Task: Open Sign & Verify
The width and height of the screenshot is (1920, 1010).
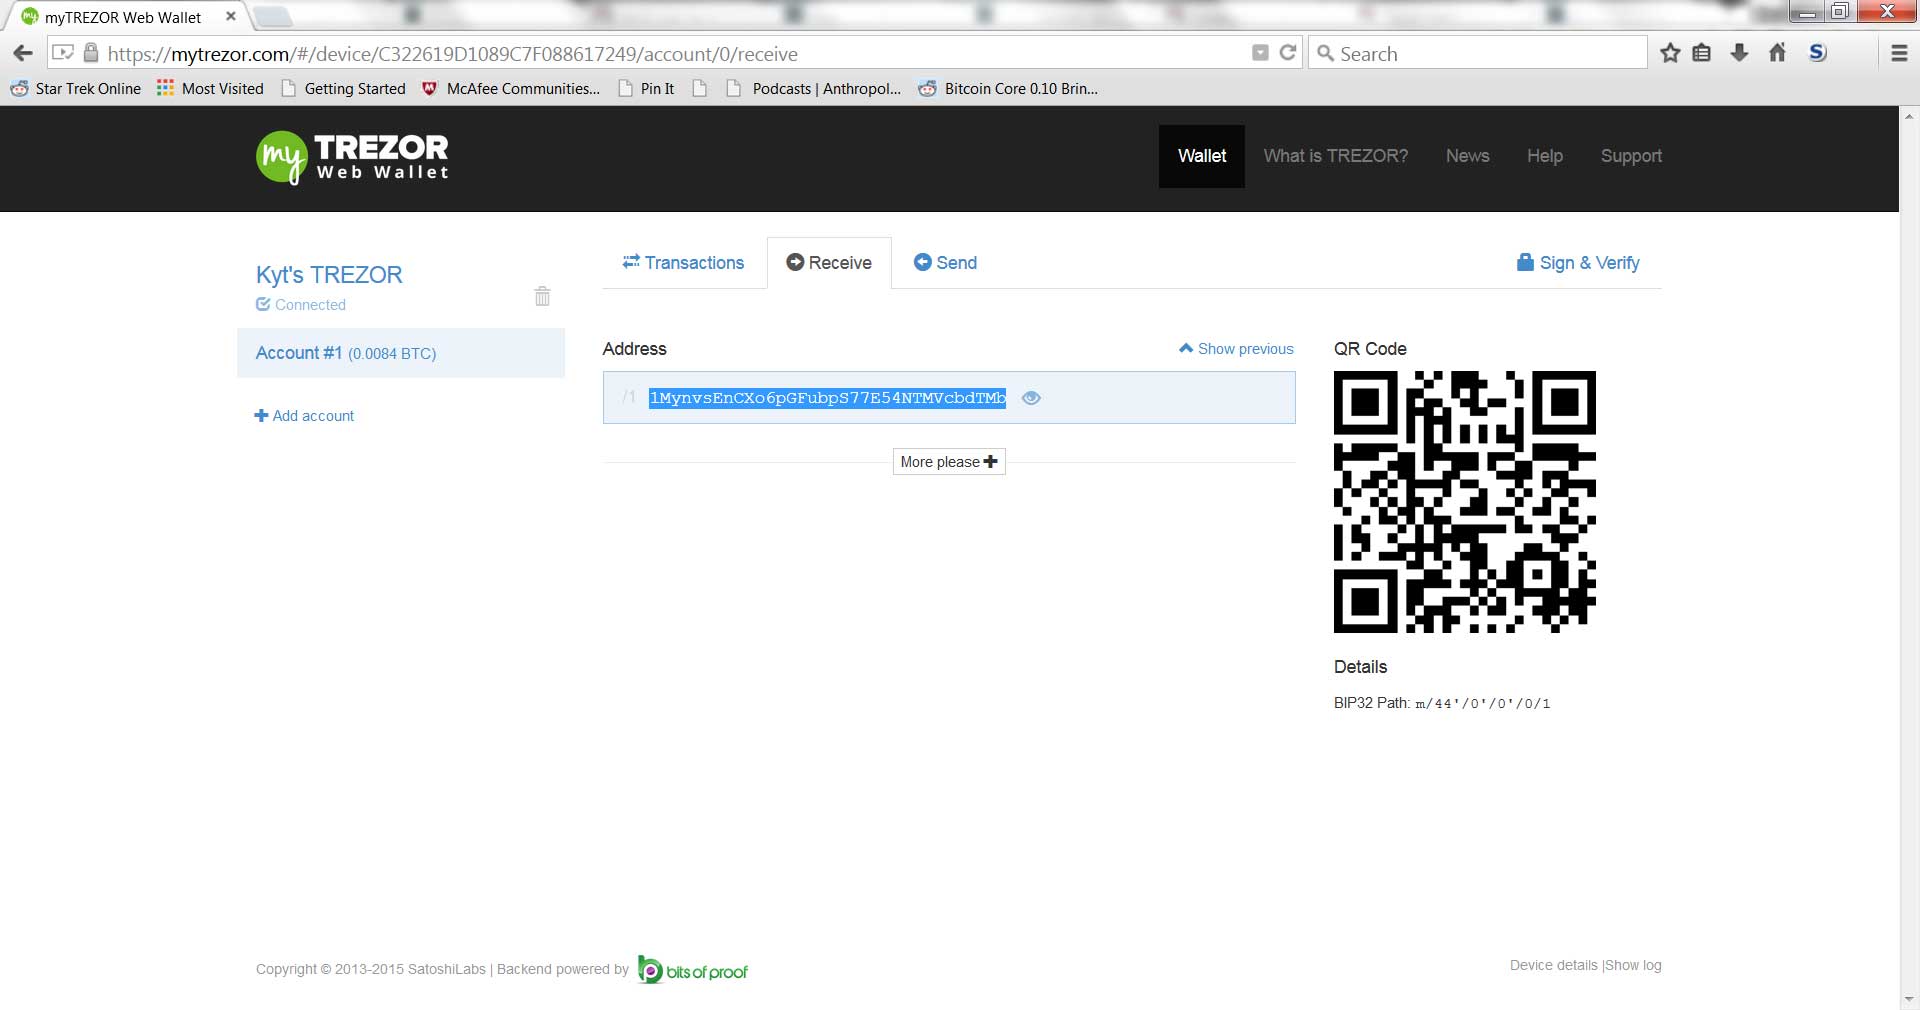Action: click(x=1578, y=263)
